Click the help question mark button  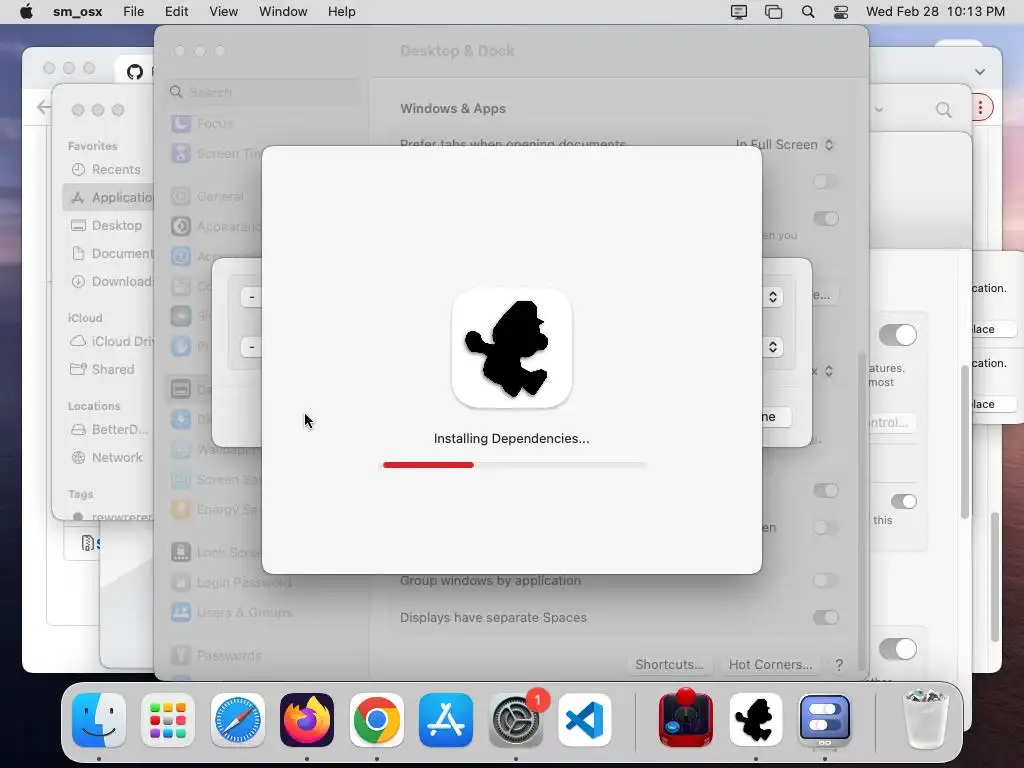tap(839, 665)
